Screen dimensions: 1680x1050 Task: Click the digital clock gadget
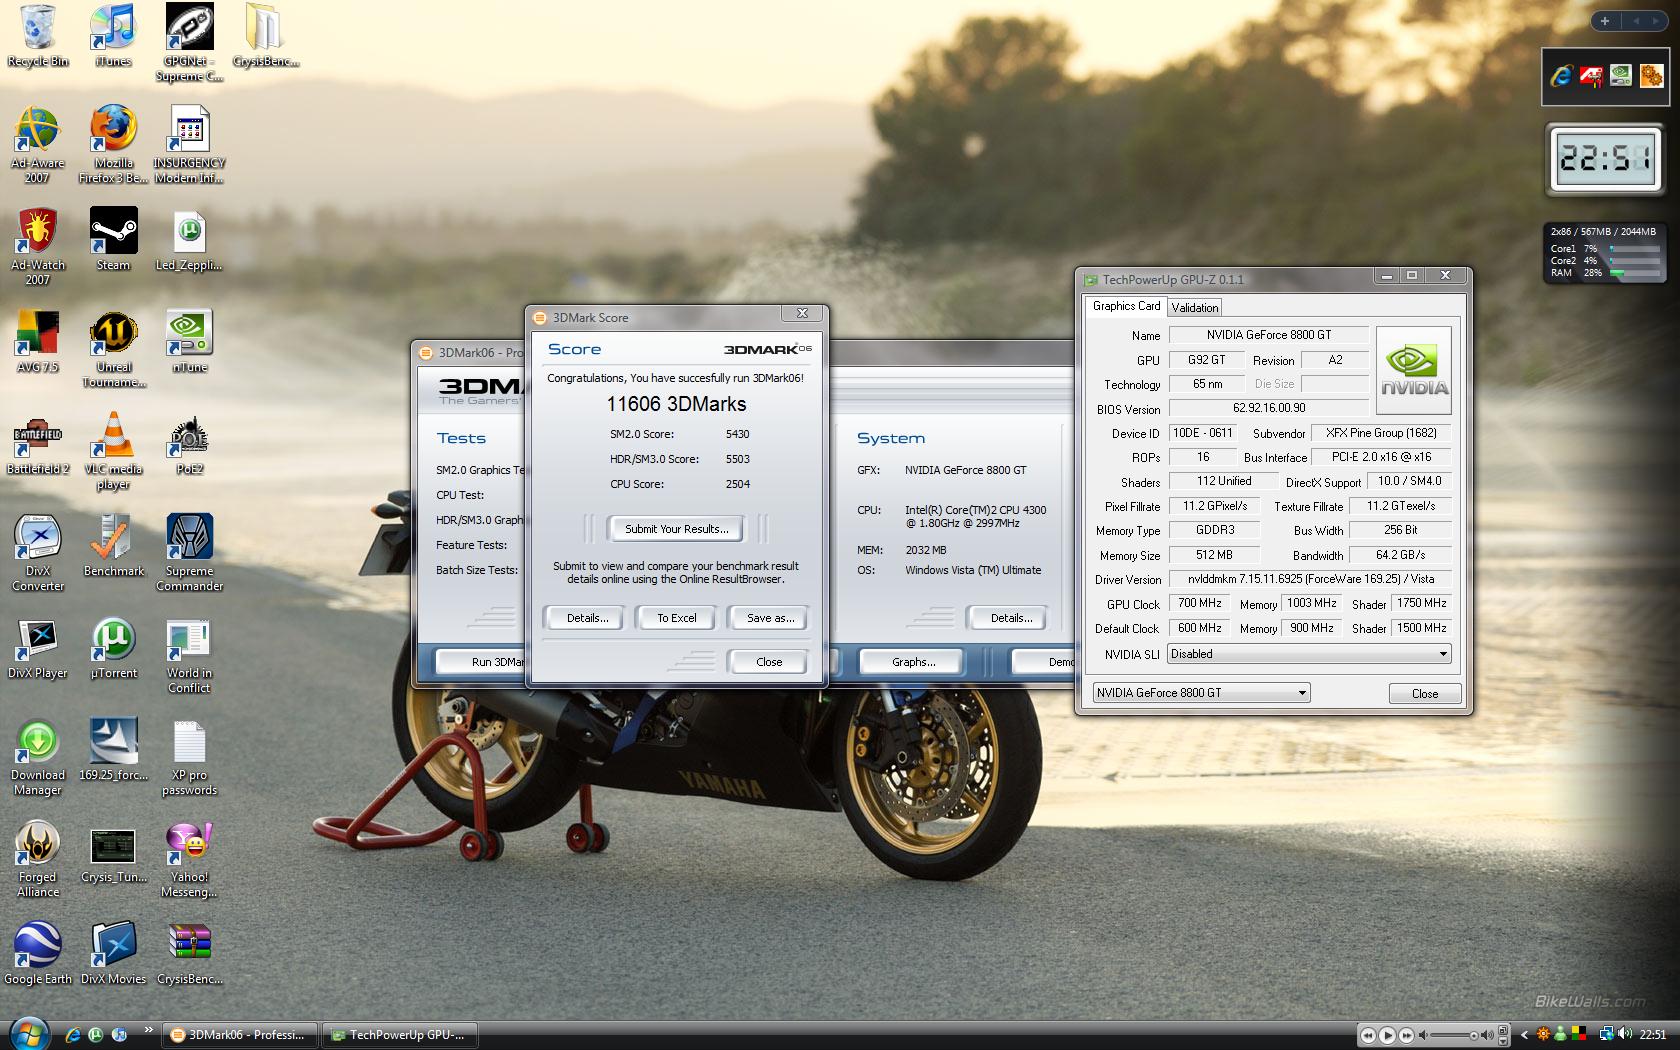pos(1604,158)
